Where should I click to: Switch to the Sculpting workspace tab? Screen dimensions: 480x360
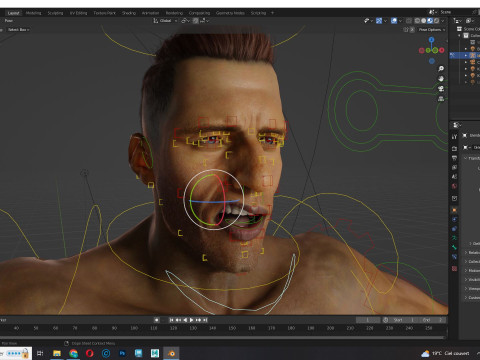pos(55,13)
